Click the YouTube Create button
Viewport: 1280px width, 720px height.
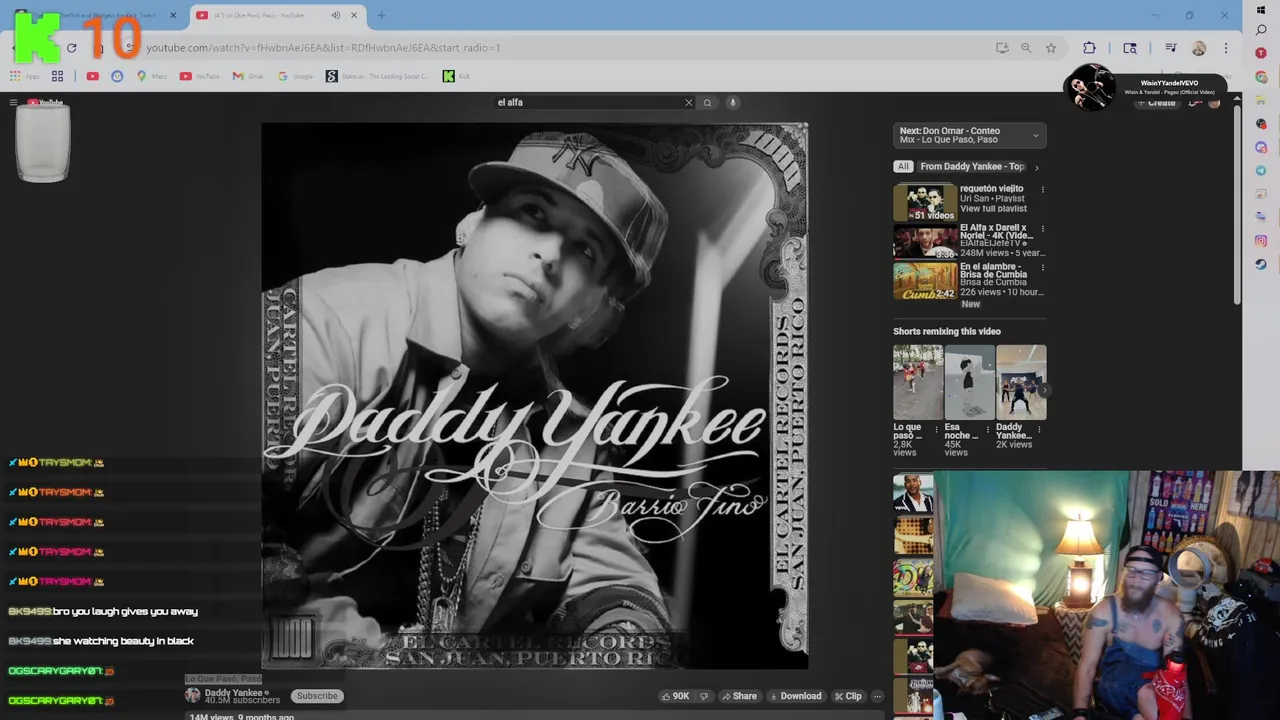click(x=1155, y=103)
